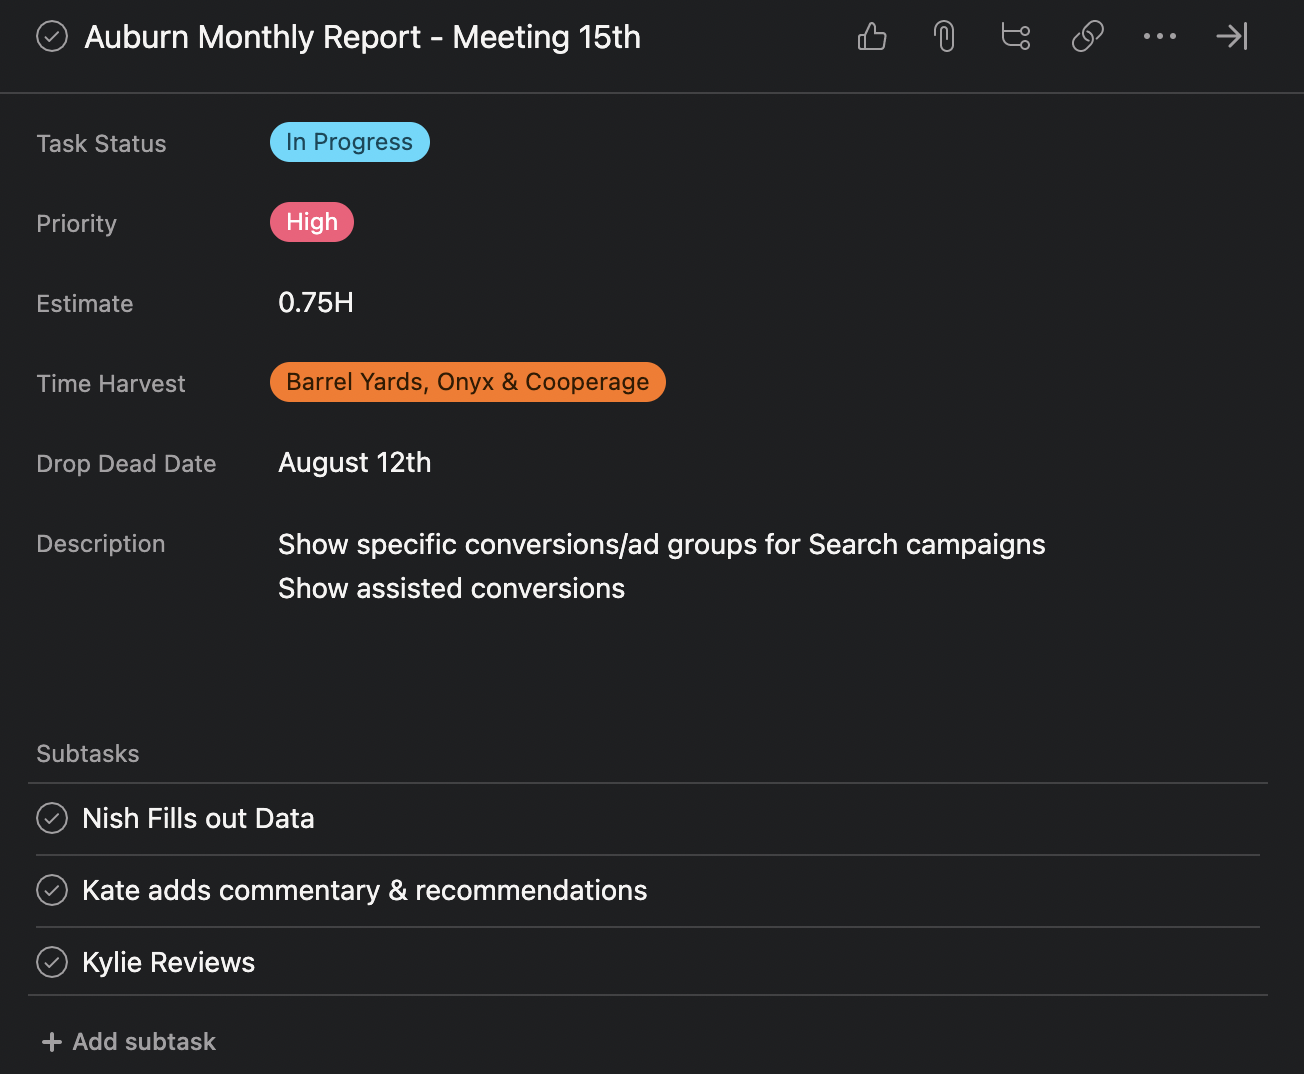Check off the Kate adds commentary subtask
Screen dimensions: 1304x1074
pos(52,890)
